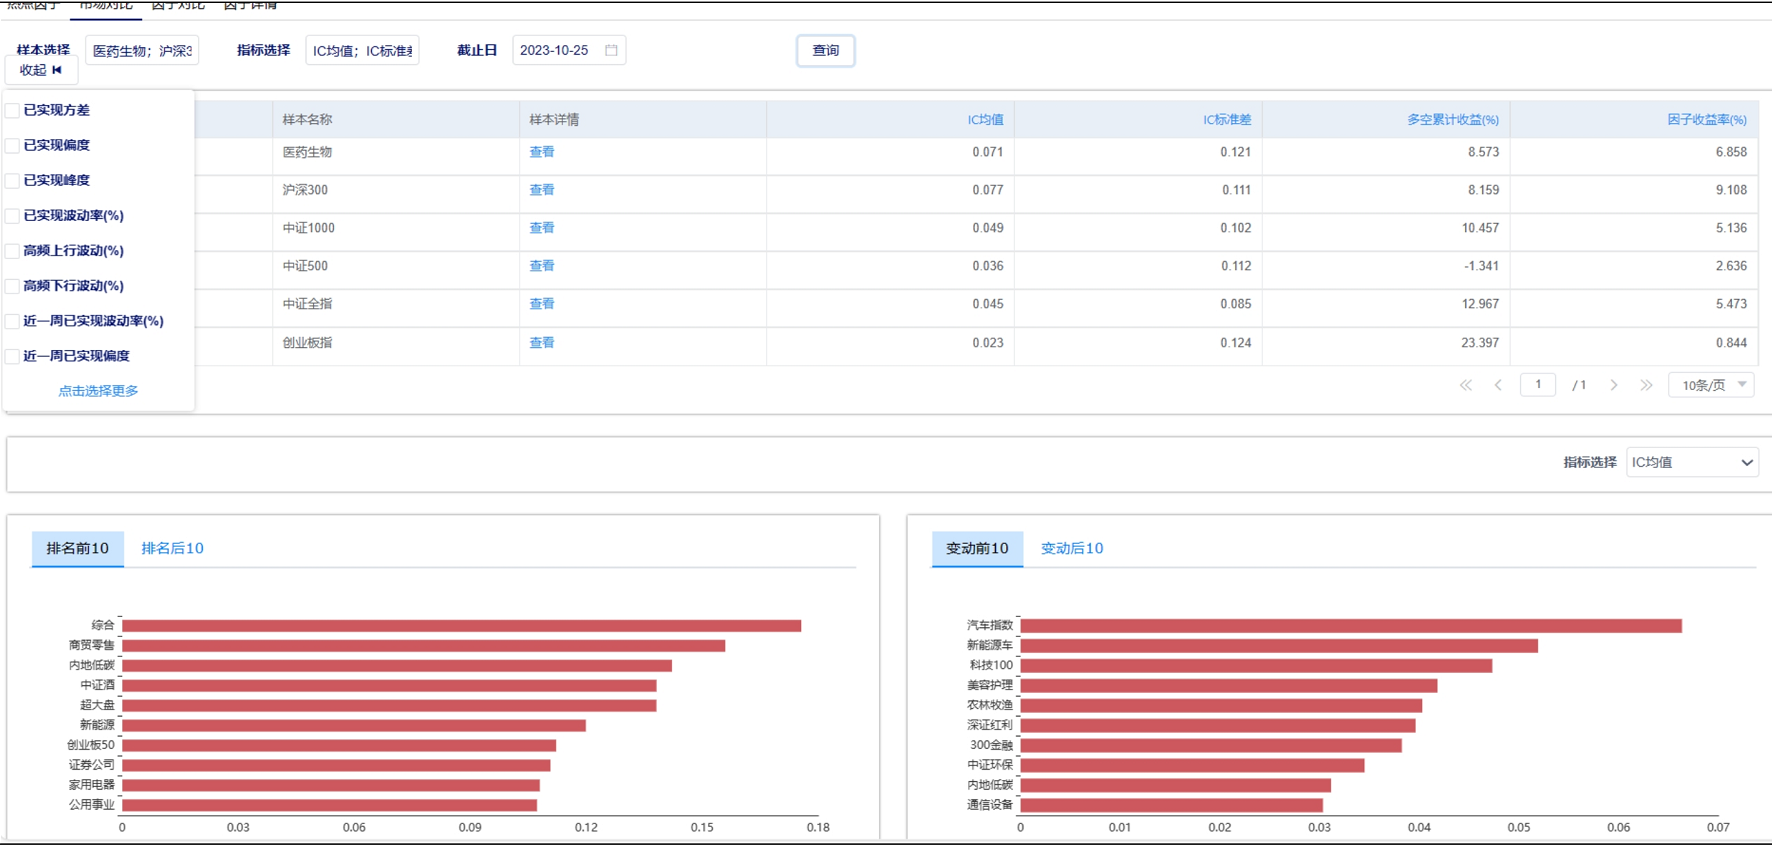
Task: Go to first page with double-left arrow
Action: pos(1465,385)
